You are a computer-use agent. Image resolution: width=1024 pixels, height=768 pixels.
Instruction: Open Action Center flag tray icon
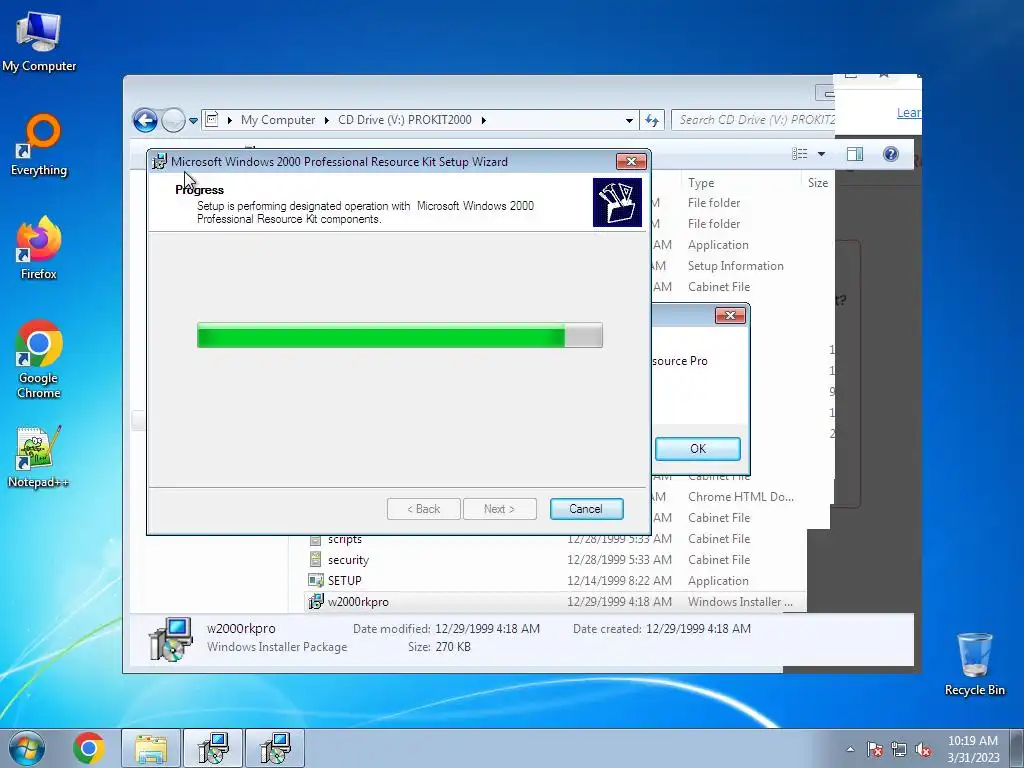874,749
